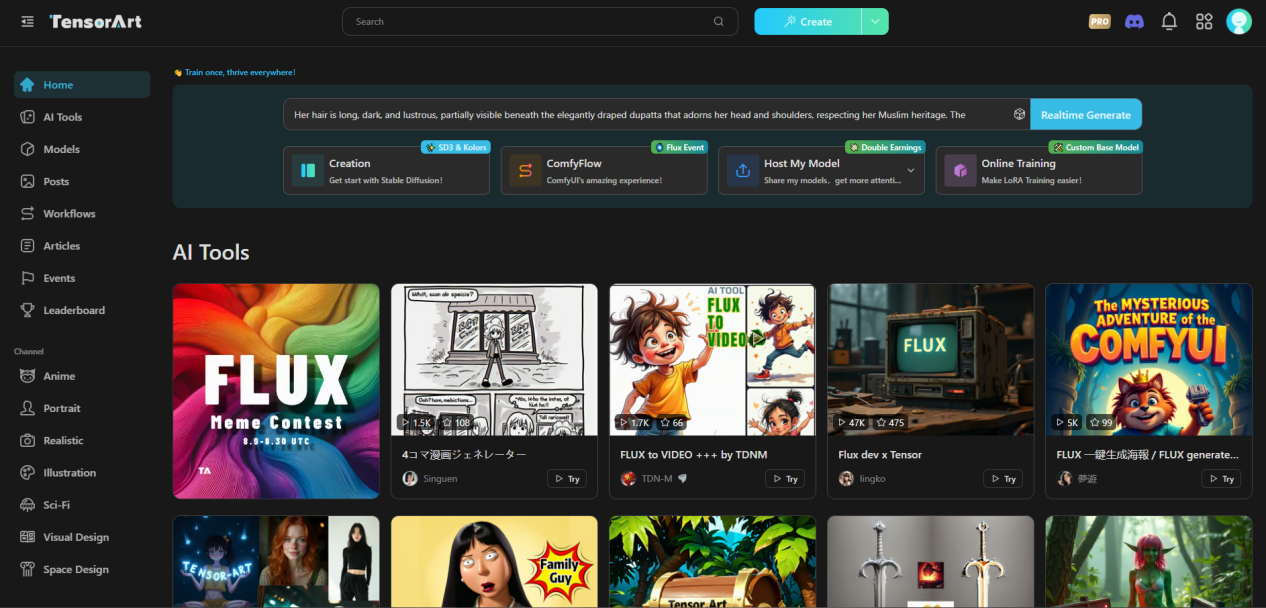Open the FLUX Meme Contest thumbnail
Image resolution: width=1266 pixels, height=608 pixels.
(x=276, y=390)
